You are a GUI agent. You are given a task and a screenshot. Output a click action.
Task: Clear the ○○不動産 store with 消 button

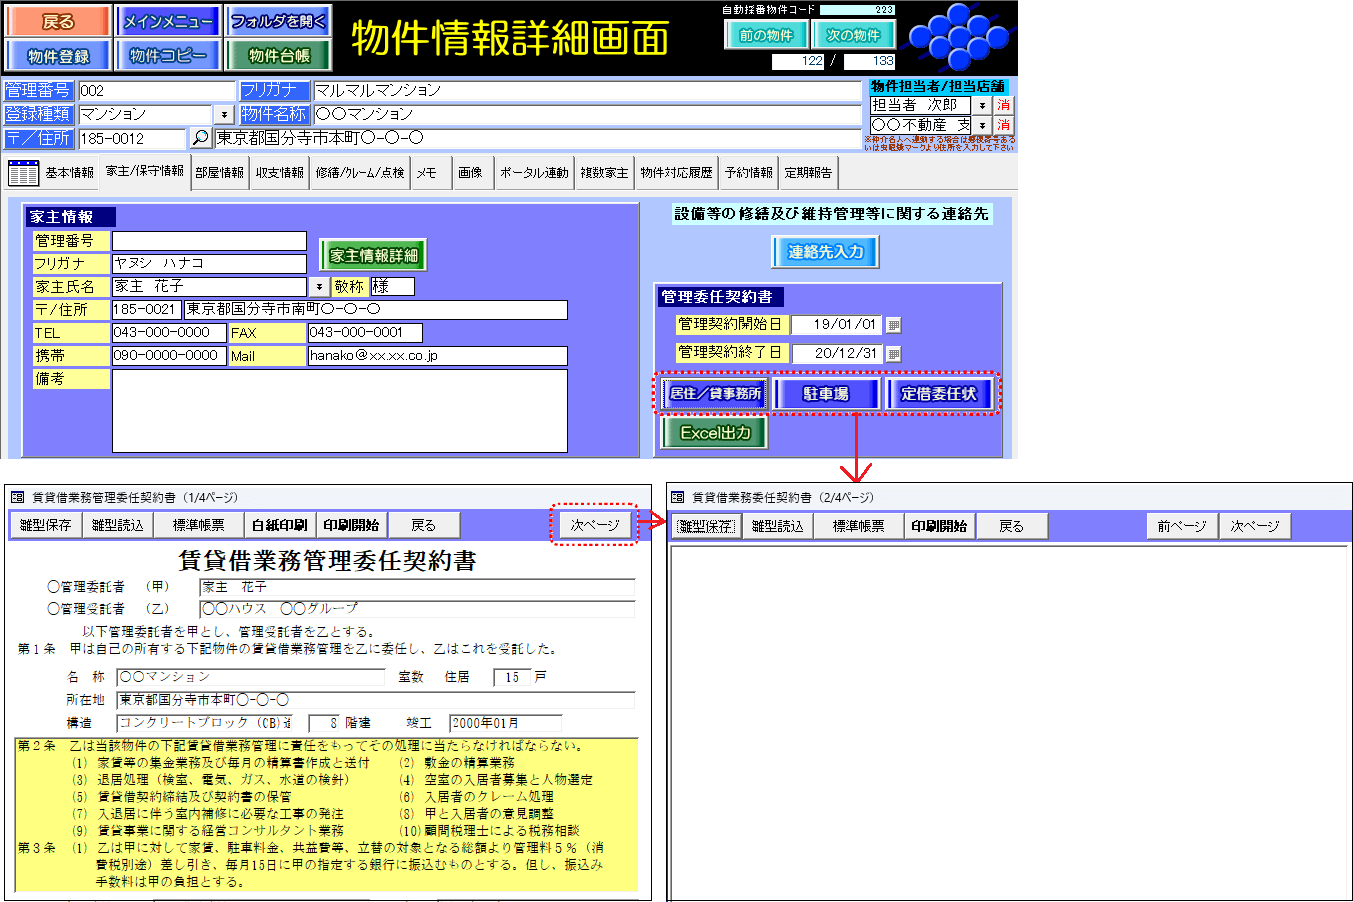(x=1003, y=125)
